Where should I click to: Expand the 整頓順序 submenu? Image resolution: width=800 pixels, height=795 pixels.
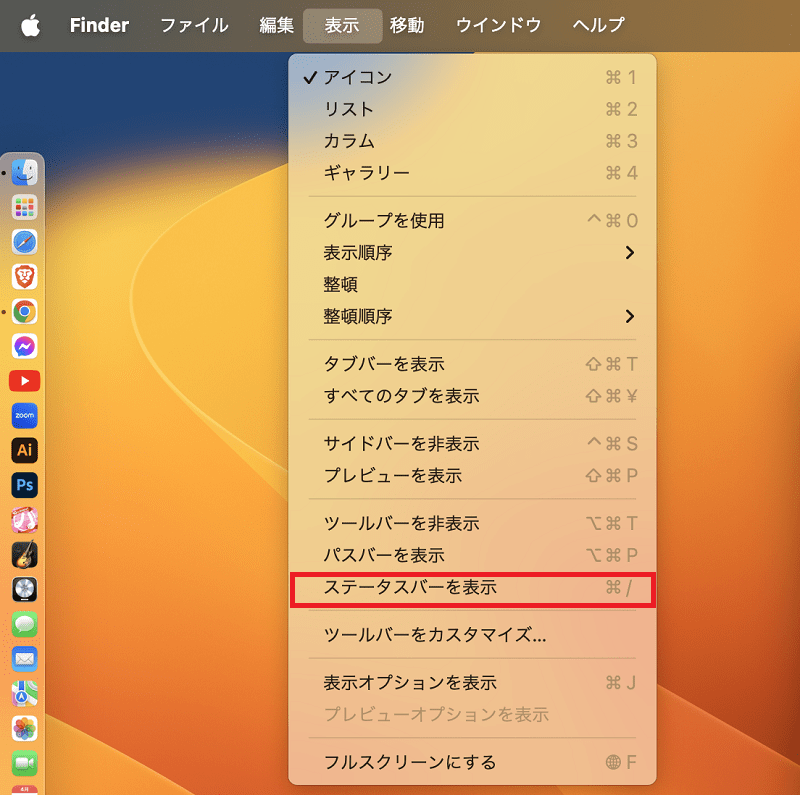(472, 316)
